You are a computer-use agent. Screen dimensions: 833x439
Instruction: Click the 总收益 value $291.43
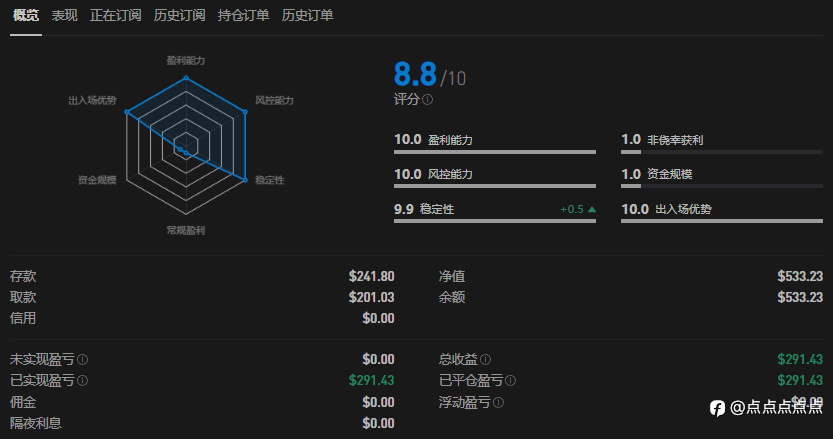tap(800, 359)
